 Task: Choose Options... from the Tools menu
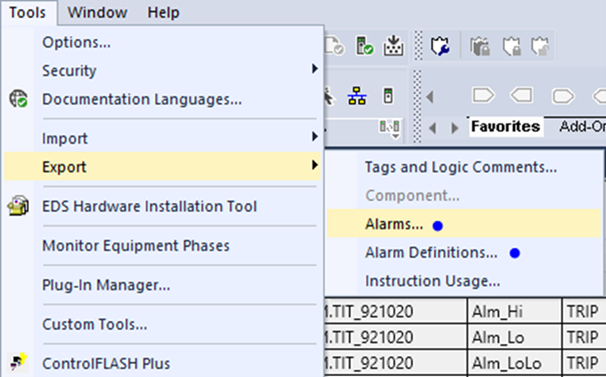pos(76,42)
